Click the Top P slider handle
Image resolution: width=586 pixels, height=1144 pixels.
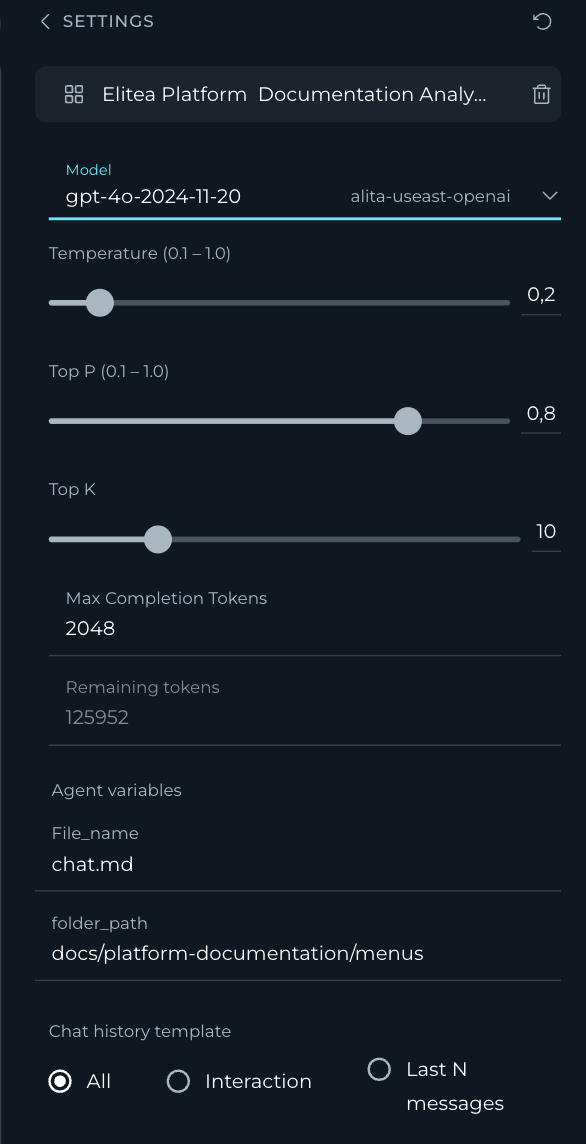pos(408,421)
